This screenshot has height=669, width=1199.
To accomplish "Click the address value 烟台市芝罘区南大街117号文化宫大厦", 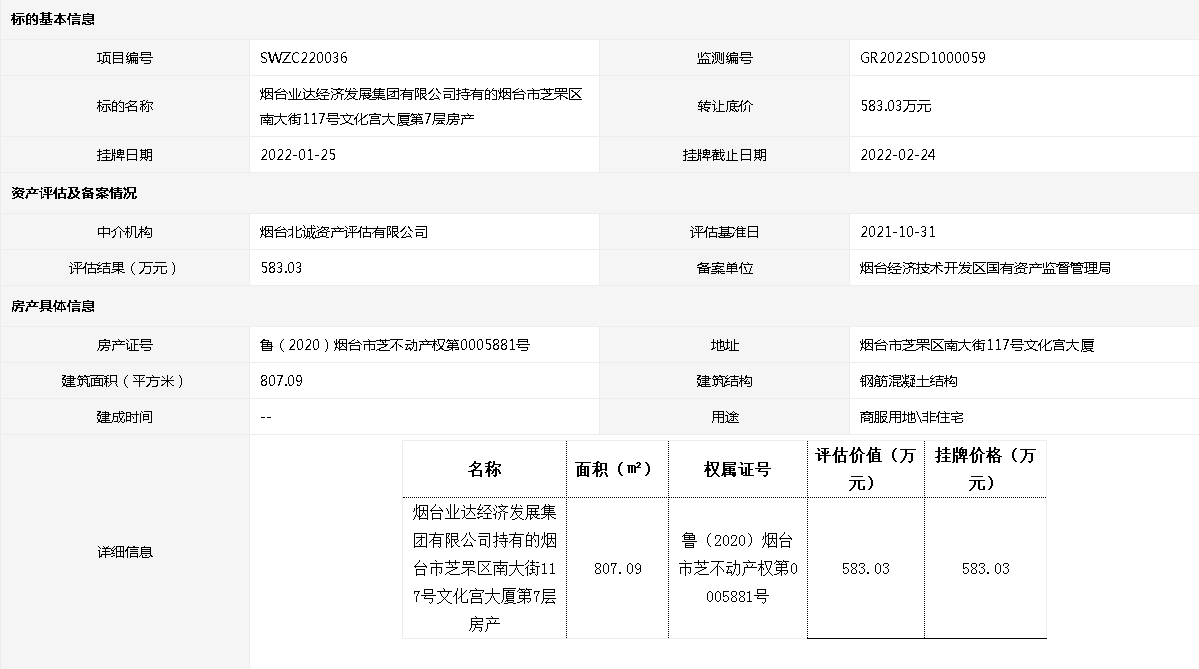I will (x=977, y=345).
